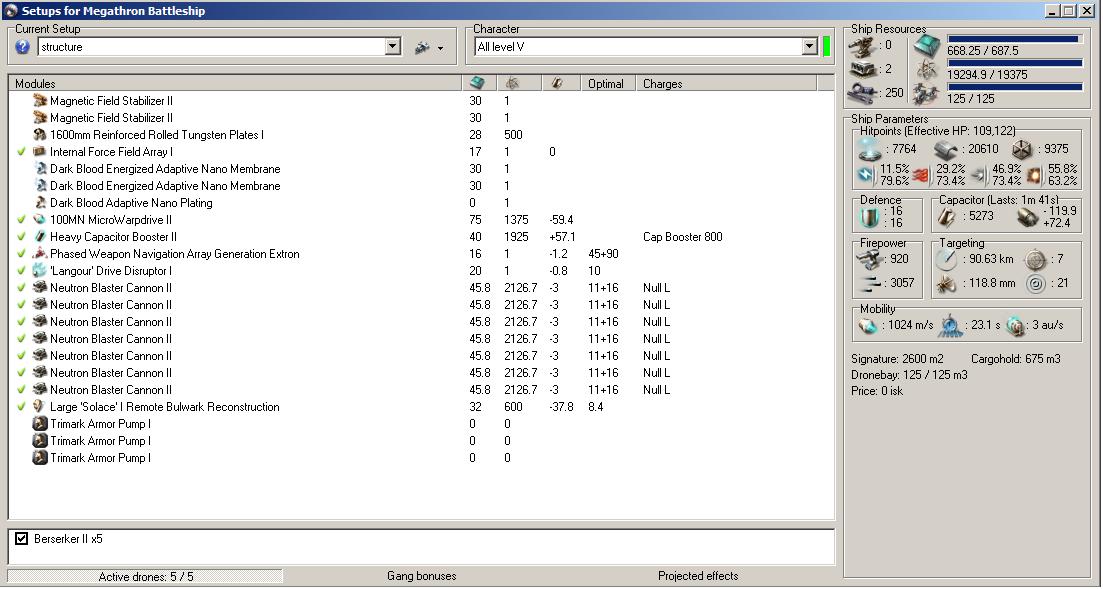Click the green character status indicator
1103x589 pixels.
(x=827, y=46)
